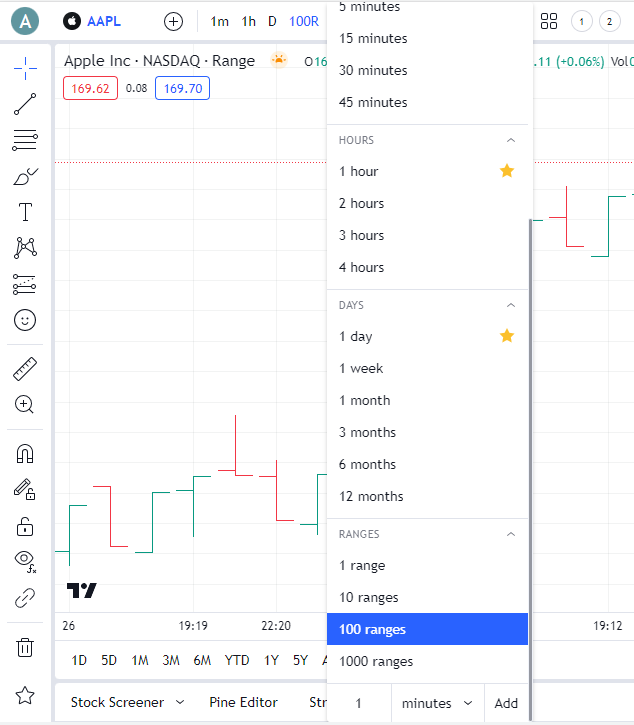Click the circled 1 layout button
The width and height of the screenshot is (634, 725).
582,21
